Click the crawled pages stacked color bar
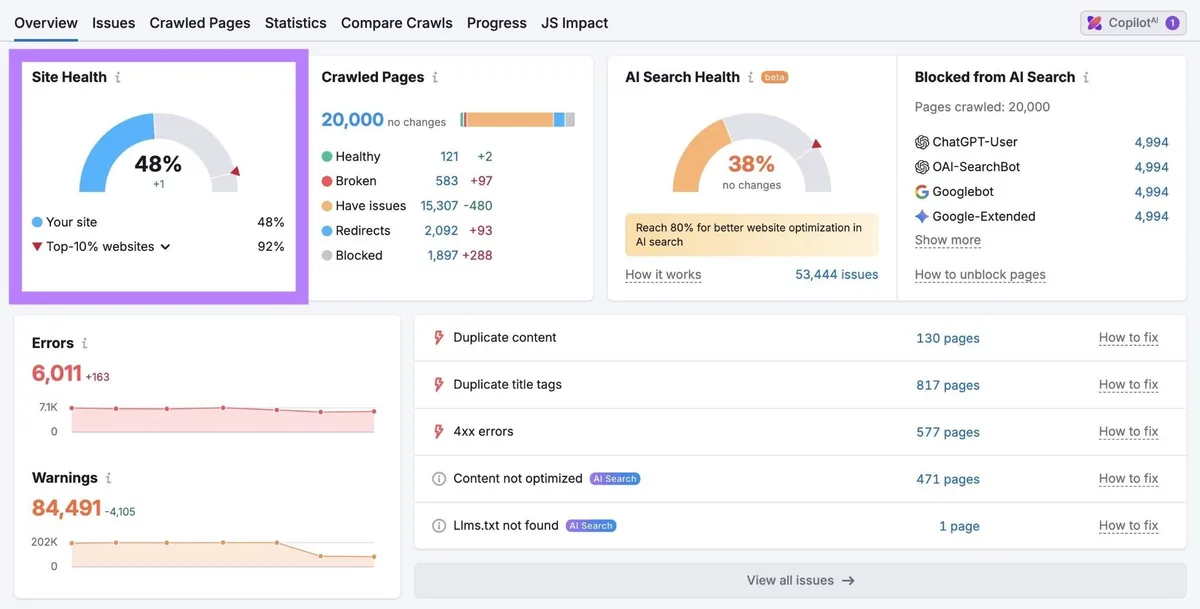This screenshot has width=1200, height=609. click(x=517, y=120)
